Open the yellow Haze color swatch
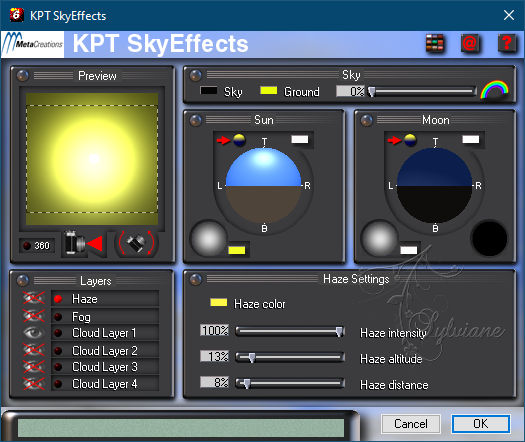This screenshot has height=442, width=525. coord(219,302)
